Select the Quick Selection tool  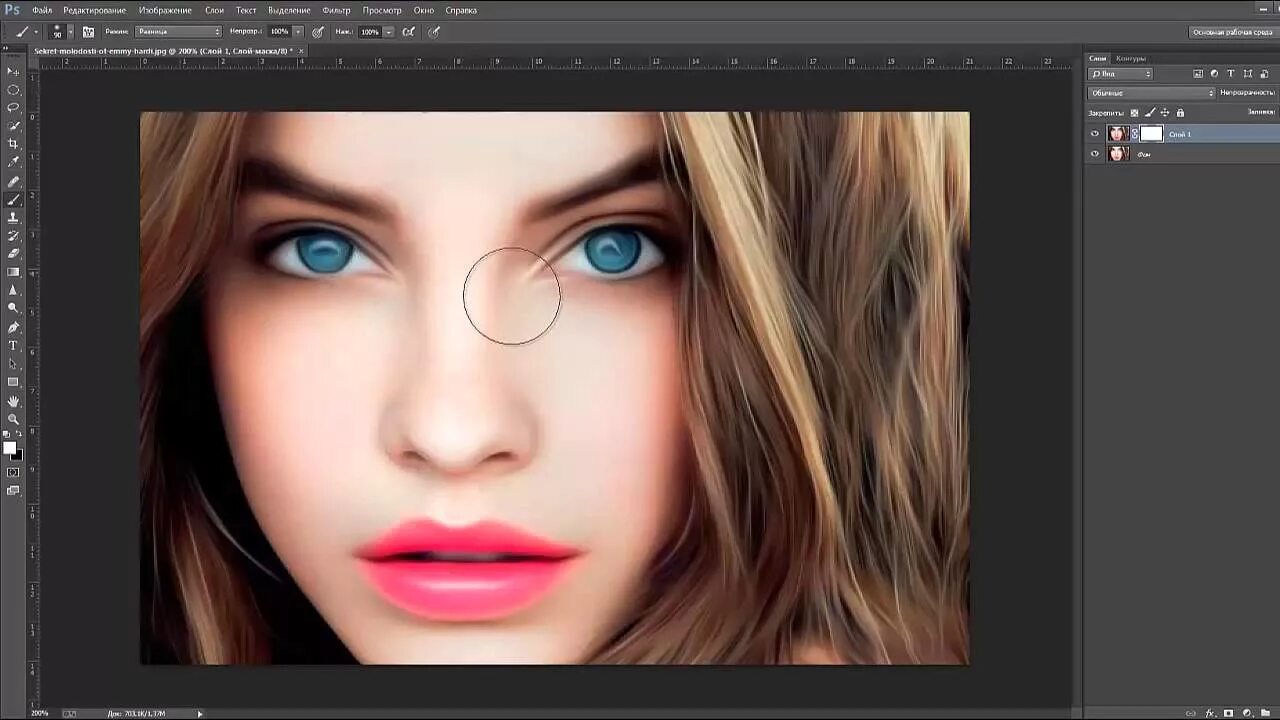click(13, 126)
